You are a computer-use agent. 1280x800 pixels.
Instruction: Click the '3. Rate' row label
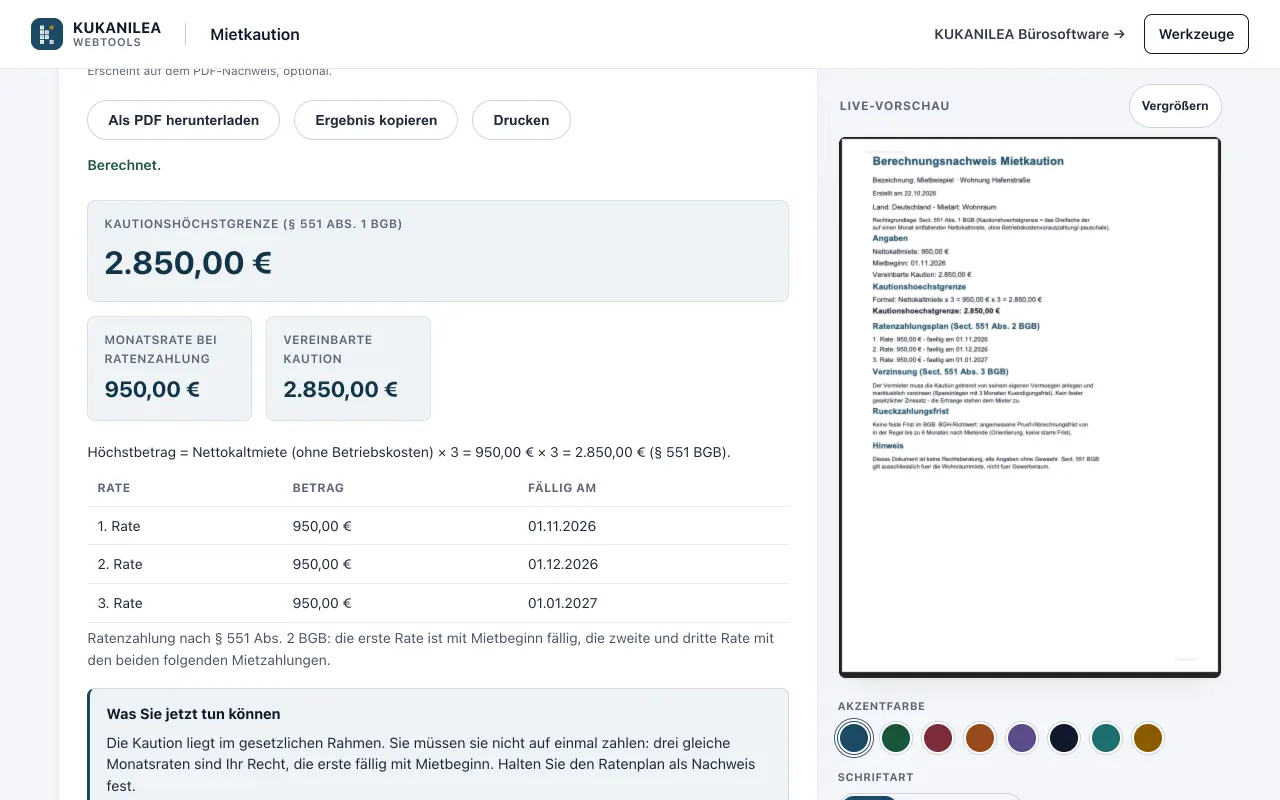120,603
